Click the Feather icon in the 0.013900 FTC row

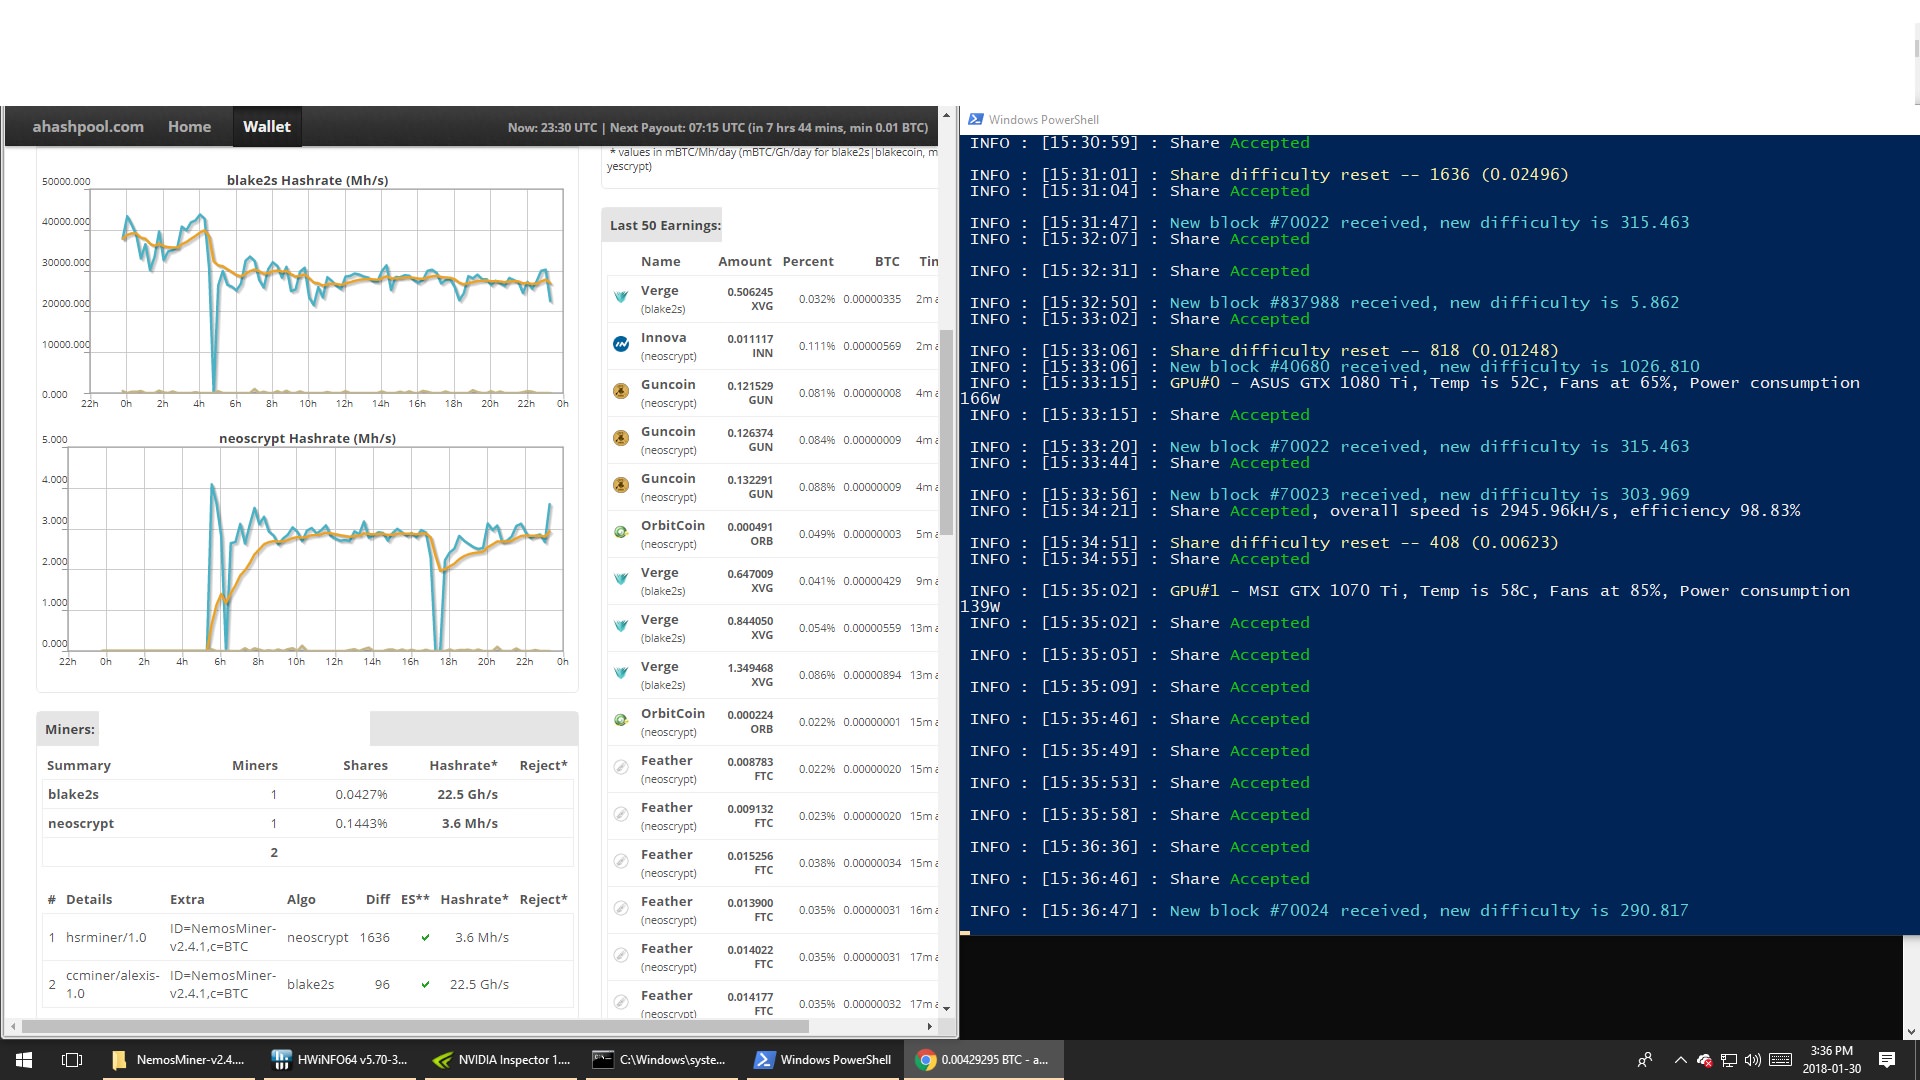click(x=621, y=908)
